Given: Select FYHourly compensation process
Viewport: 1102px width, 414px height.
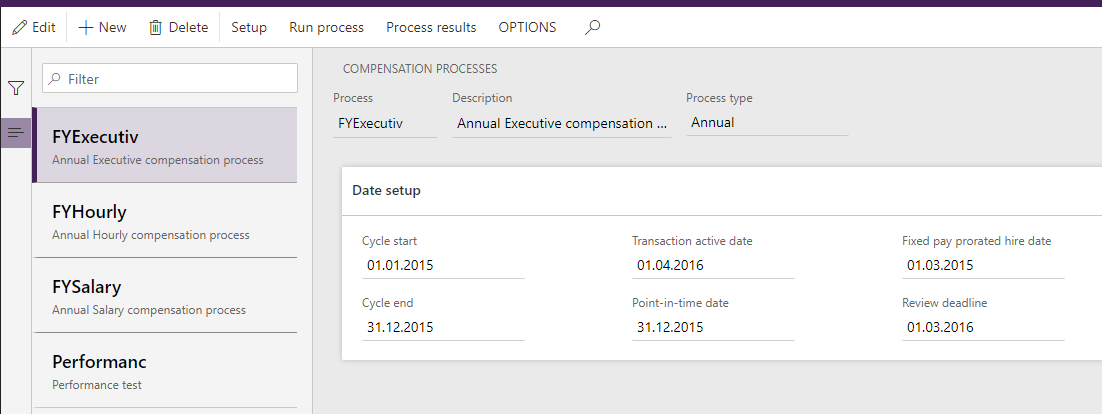Looking at the screenshot, I should 165,221.
